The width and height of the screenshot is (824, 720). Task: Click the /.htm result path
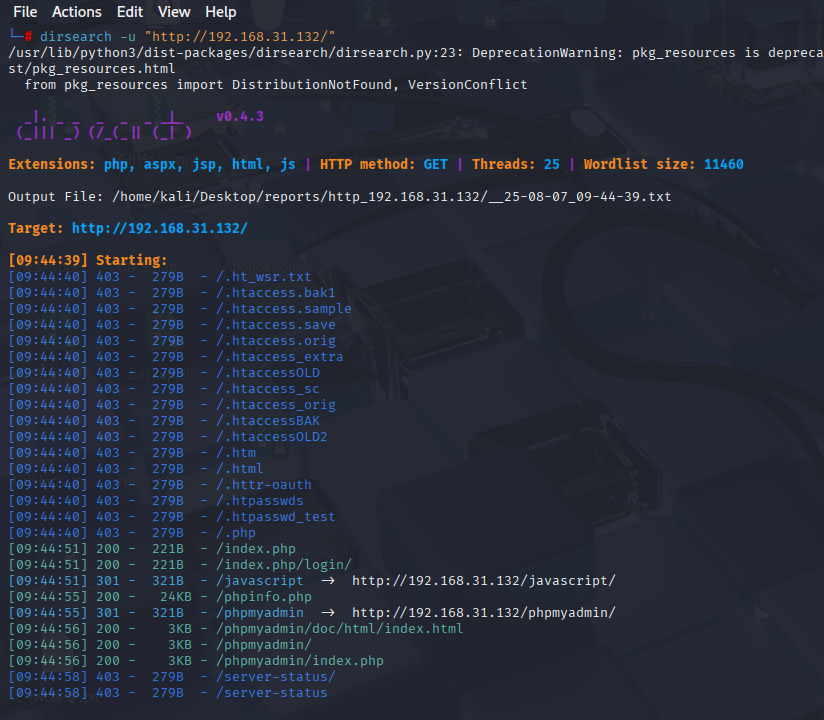click(x=236, y=453)
